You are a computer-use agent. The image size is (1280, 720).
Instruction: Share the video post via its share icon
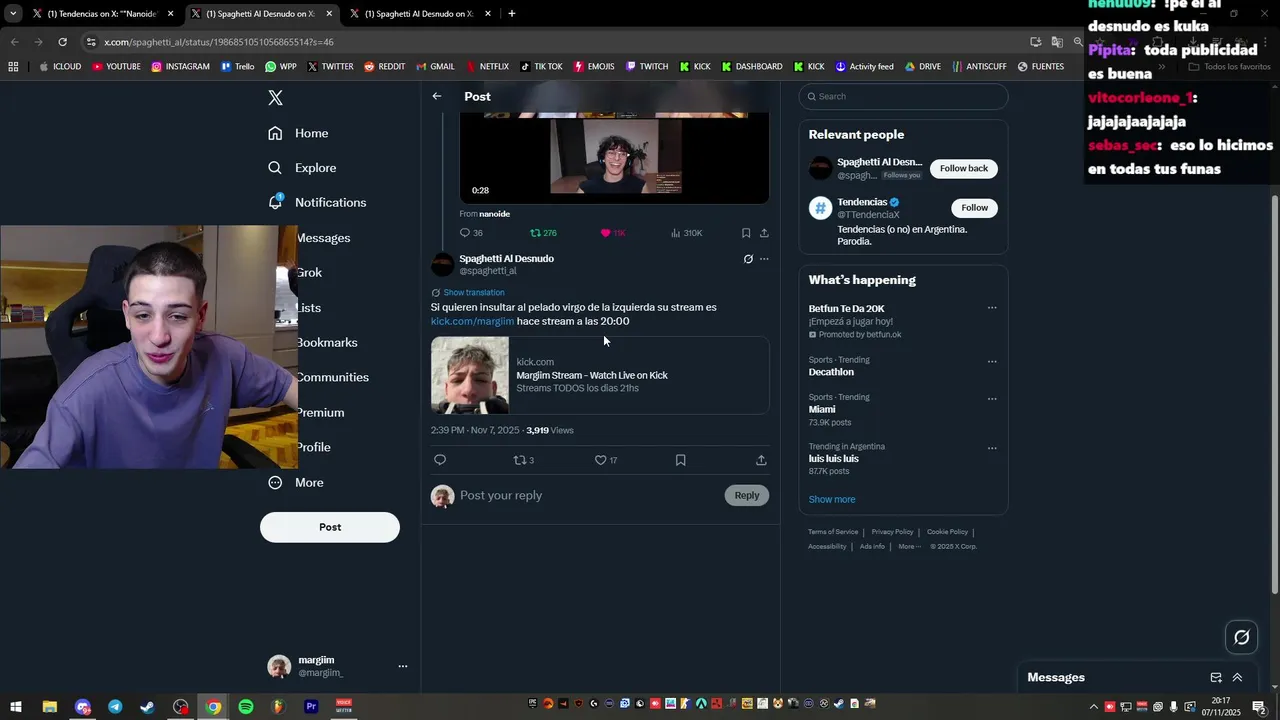(x=764, y=233)
